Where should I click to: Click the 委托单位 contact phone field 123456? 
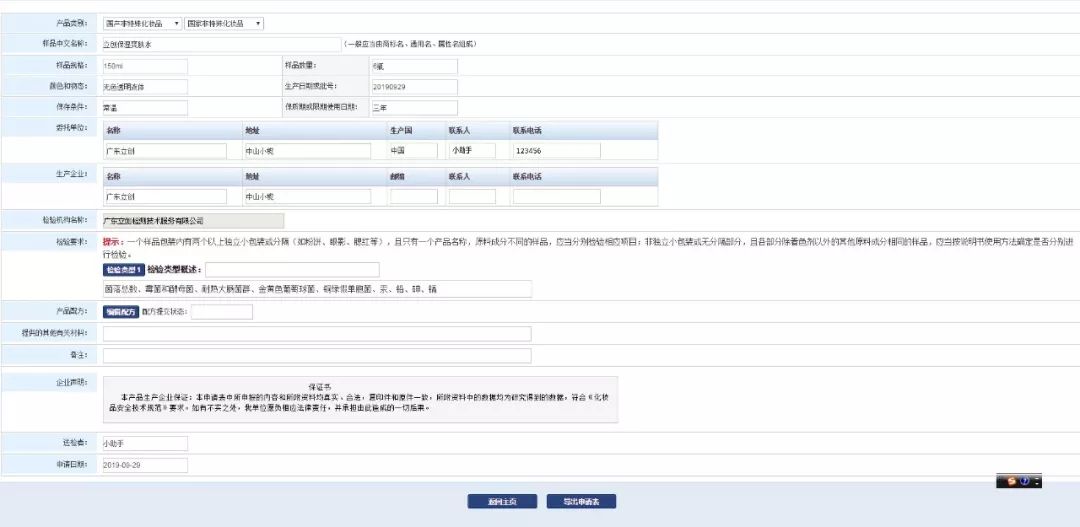[x=556, y=150]
